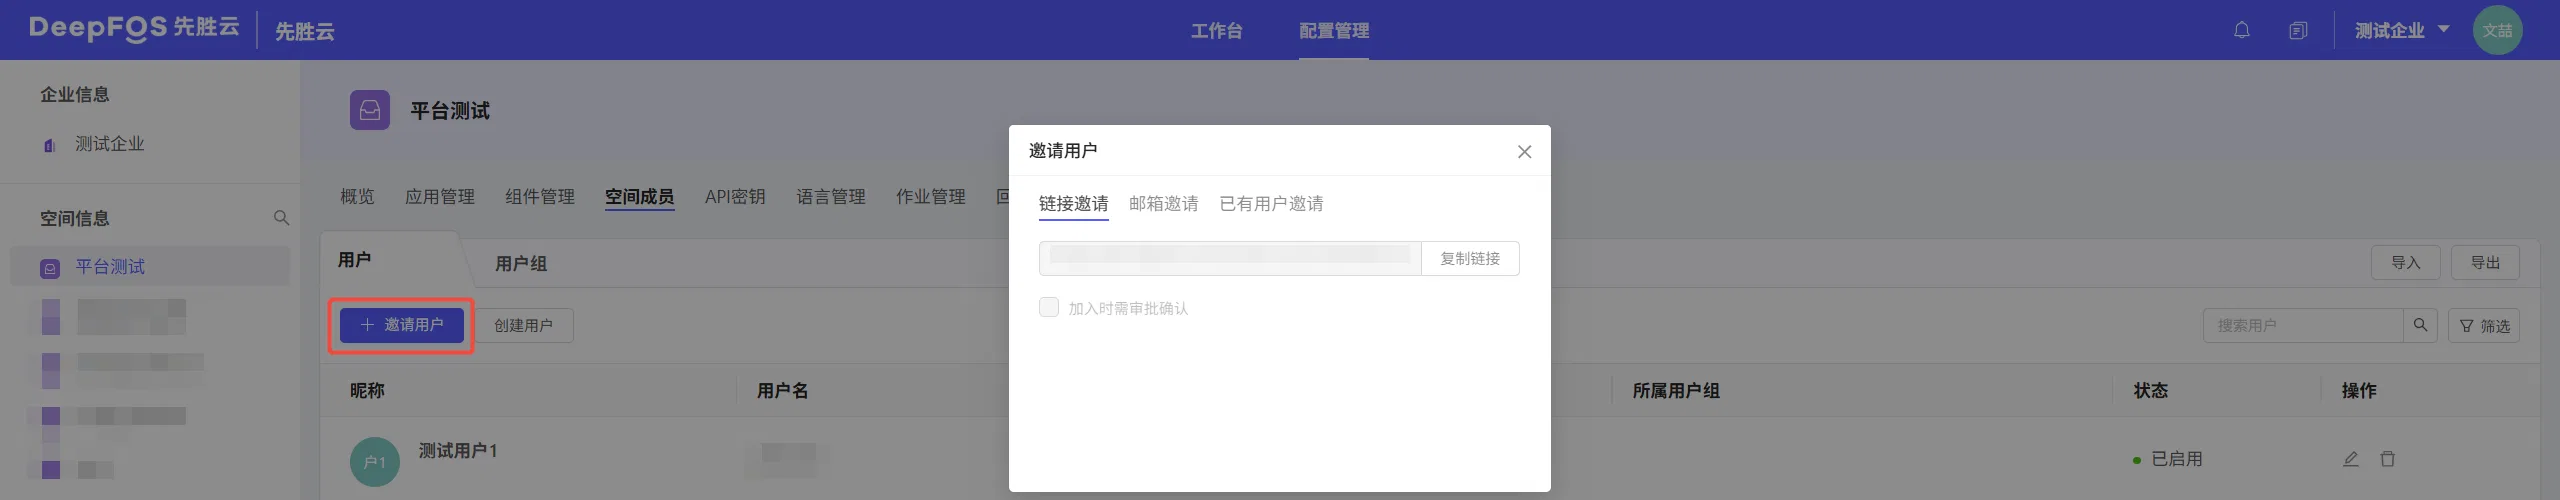The image size is (2560, 500).
Task: Click the search icon next to 搜索用户
Action: 2420,325
